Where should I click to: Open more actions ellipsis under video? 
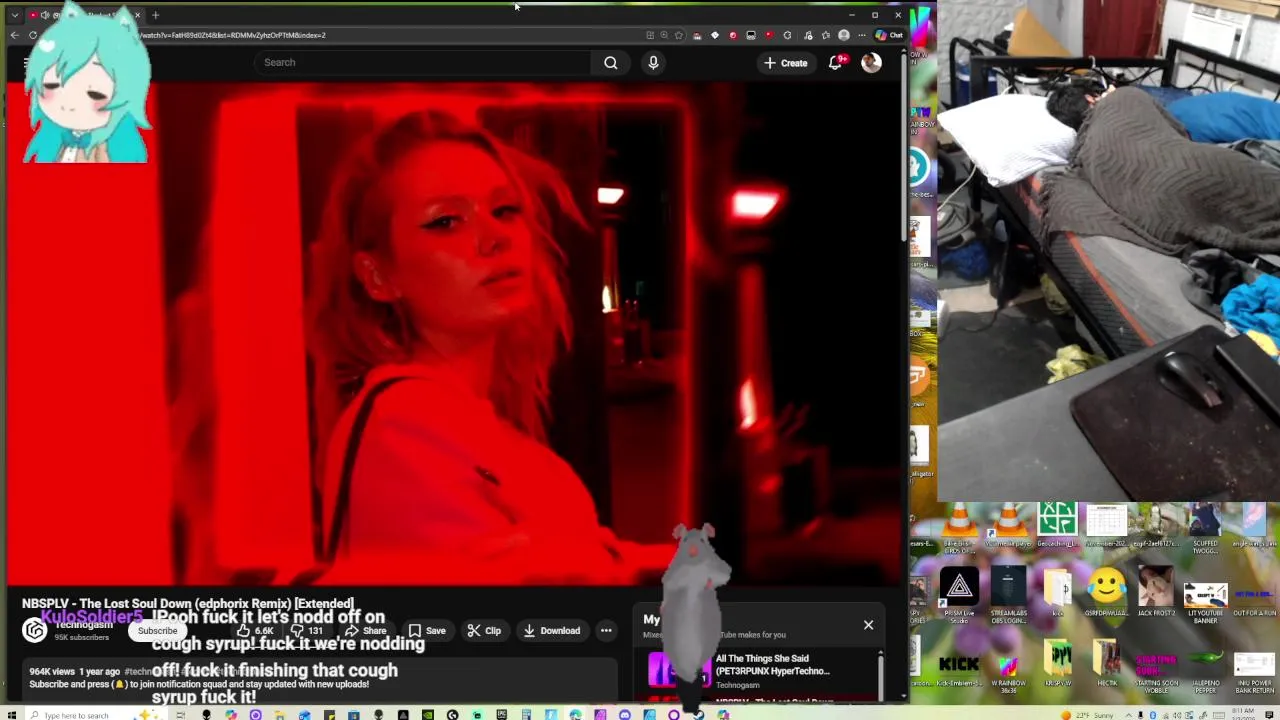click(606, 631)
